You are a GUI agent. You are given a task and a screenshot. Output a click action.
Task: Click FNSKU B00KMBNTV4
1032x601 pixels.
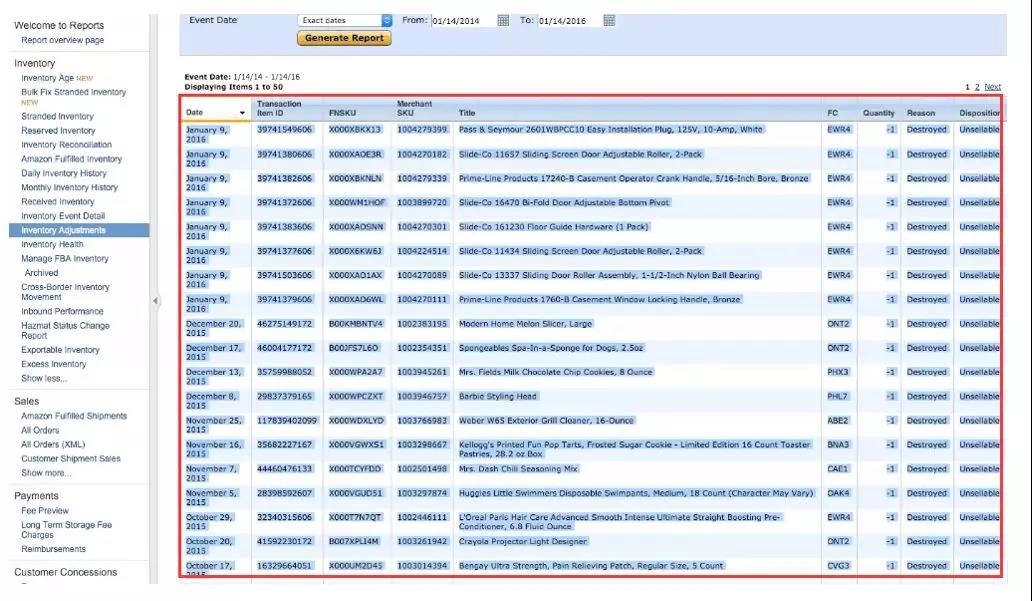[355, 324]
